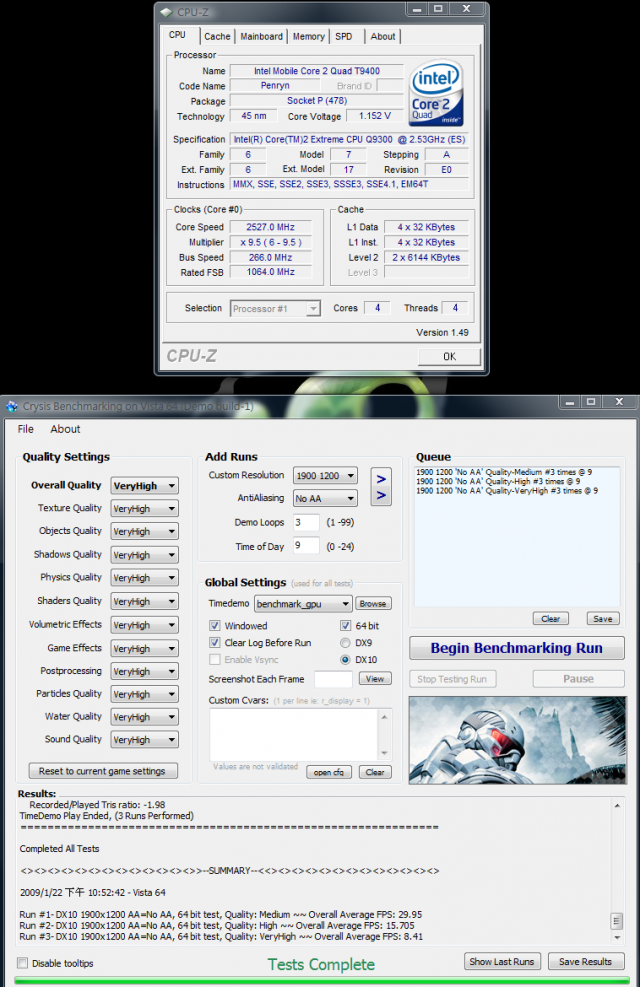Viewport: 640px width, 988px height.
Task: Click Show Last Runs
Action: coord(501,962)
